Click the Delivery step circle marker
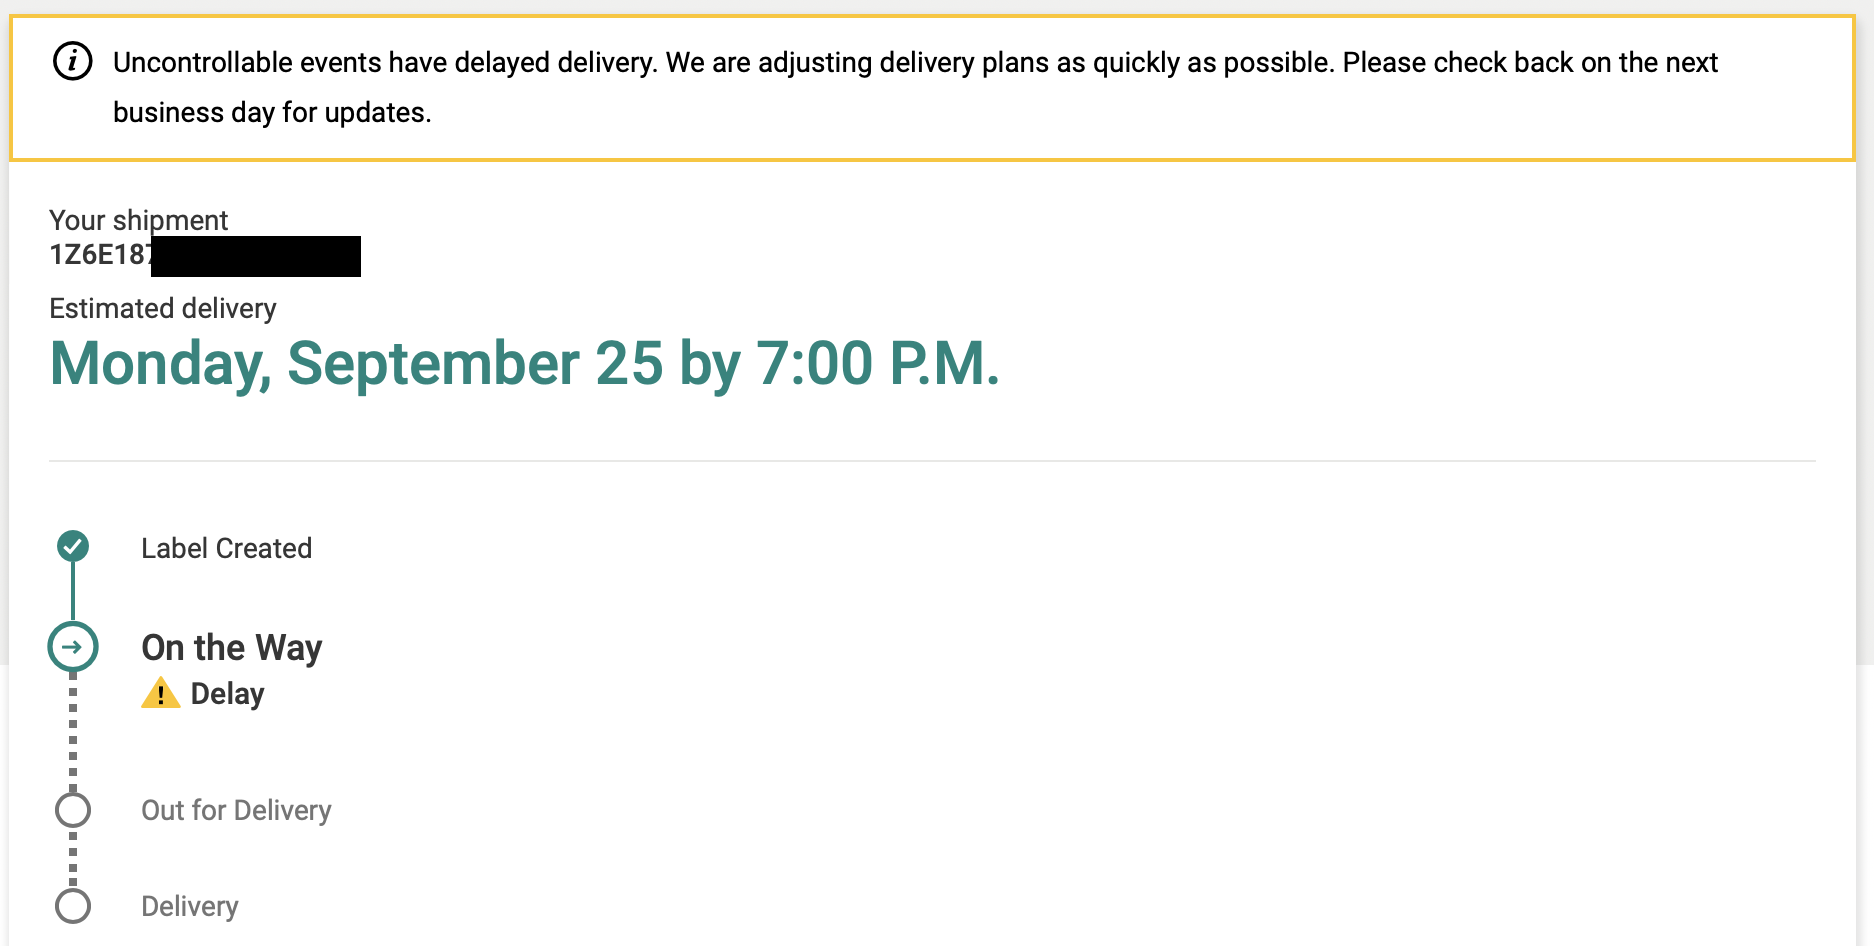 click(73, 906)
